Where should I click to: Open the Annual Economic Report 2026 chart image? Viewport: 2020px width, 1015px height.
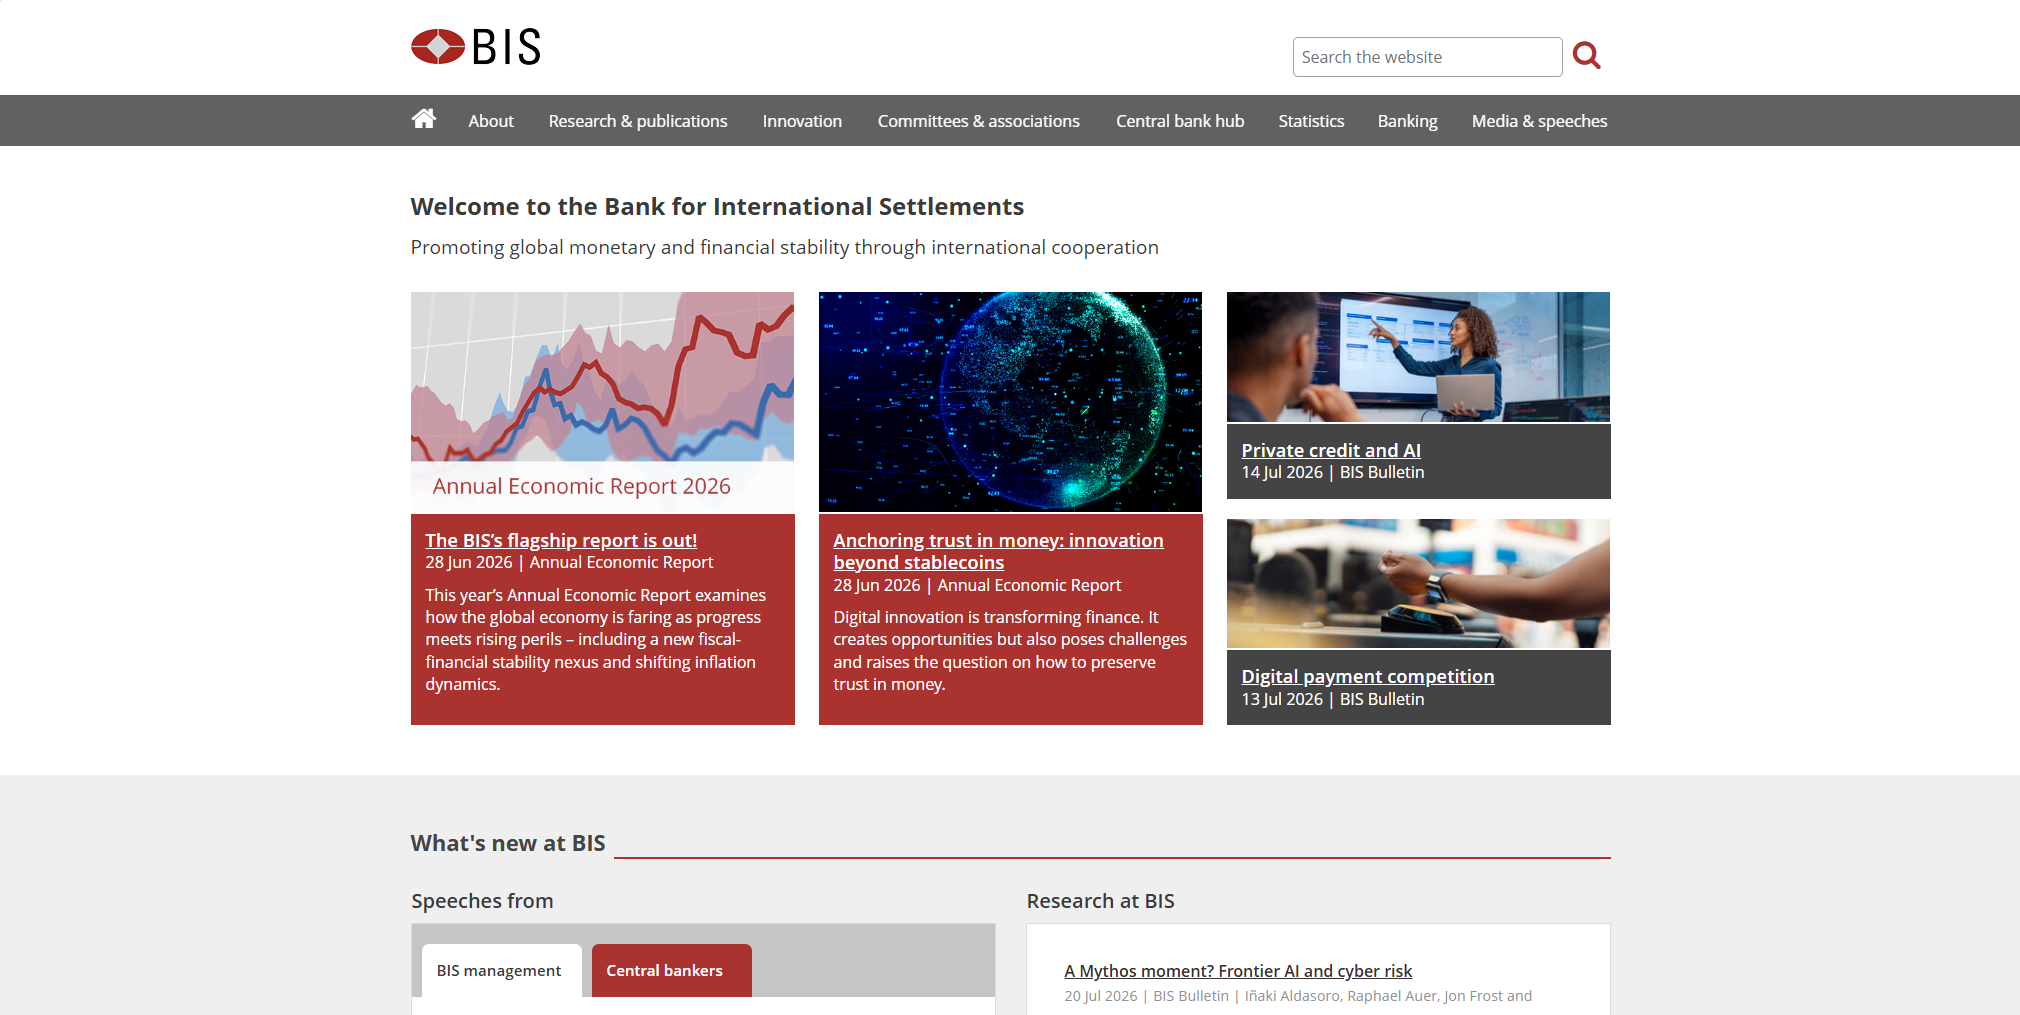[x=602, y=402]
